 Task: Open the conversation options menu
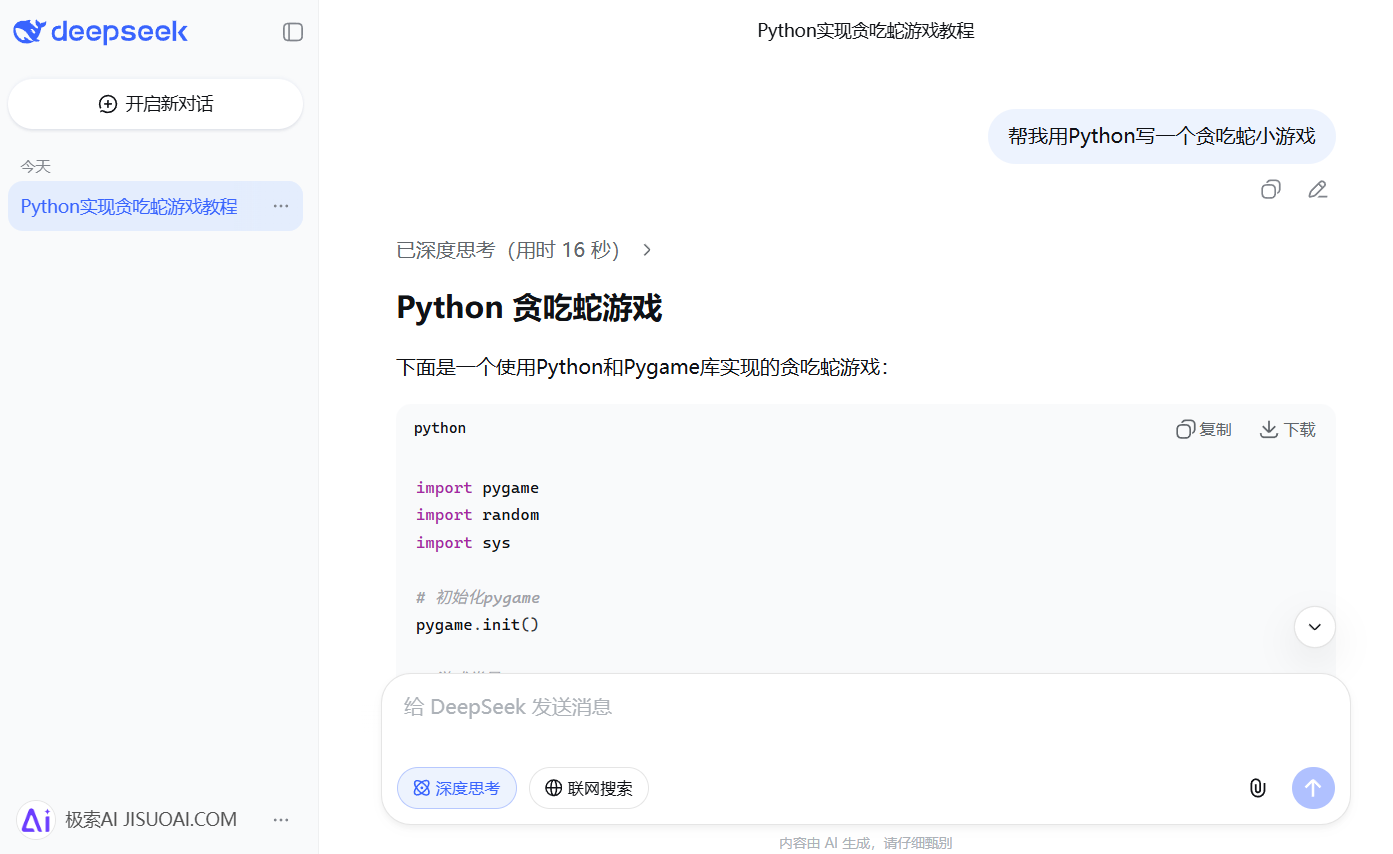(280, 206)
